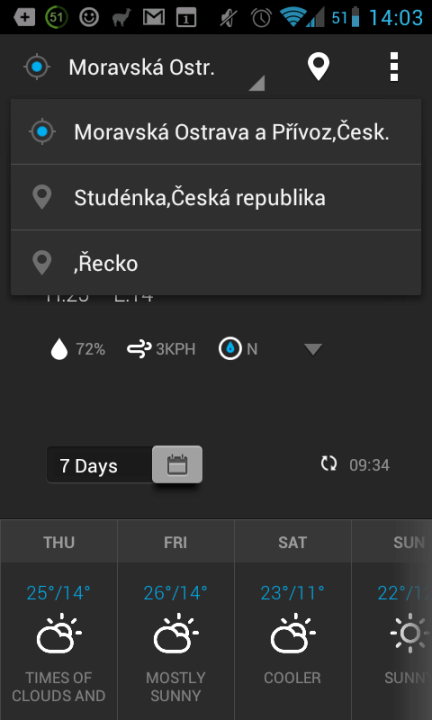Image resolution: width=432 pixels, height=720 pixels.
Task: Open the THU forecast column
Action: click(x=59, y=619)
